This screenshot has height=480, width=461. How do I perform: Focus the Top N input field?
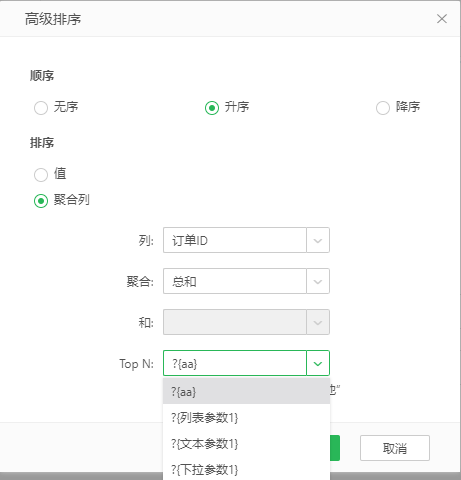coord(235,363)
